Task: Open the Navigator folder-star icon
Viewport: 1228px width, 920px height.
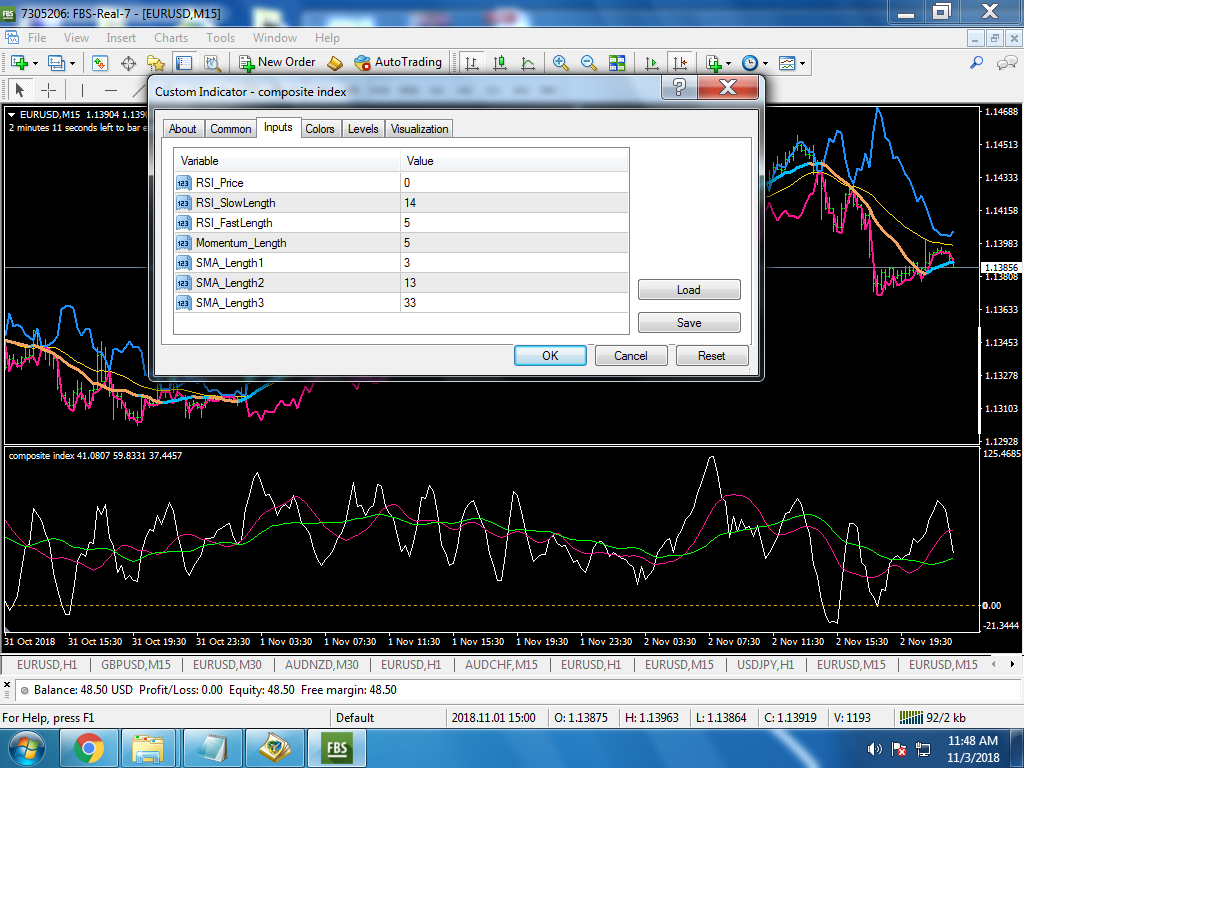Action: (156, 63)
